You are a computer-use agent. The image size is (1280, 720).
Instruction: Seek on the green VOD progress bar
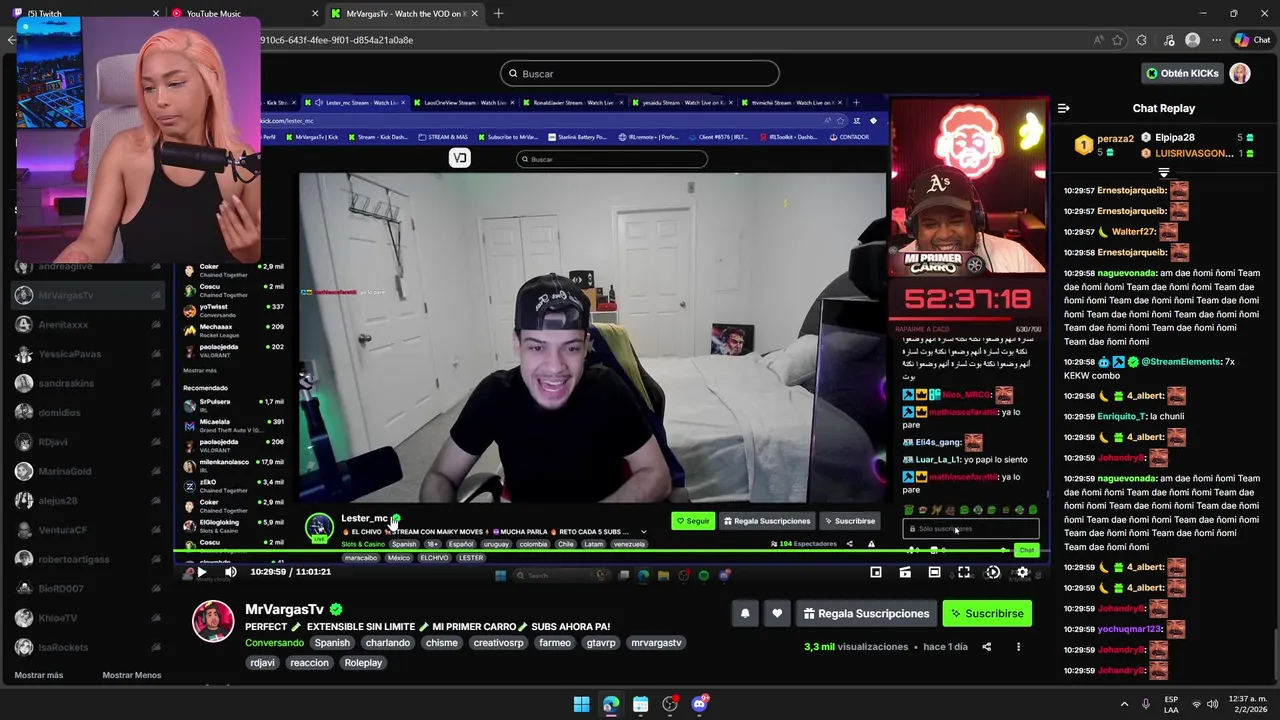click(x=610, y=551)
